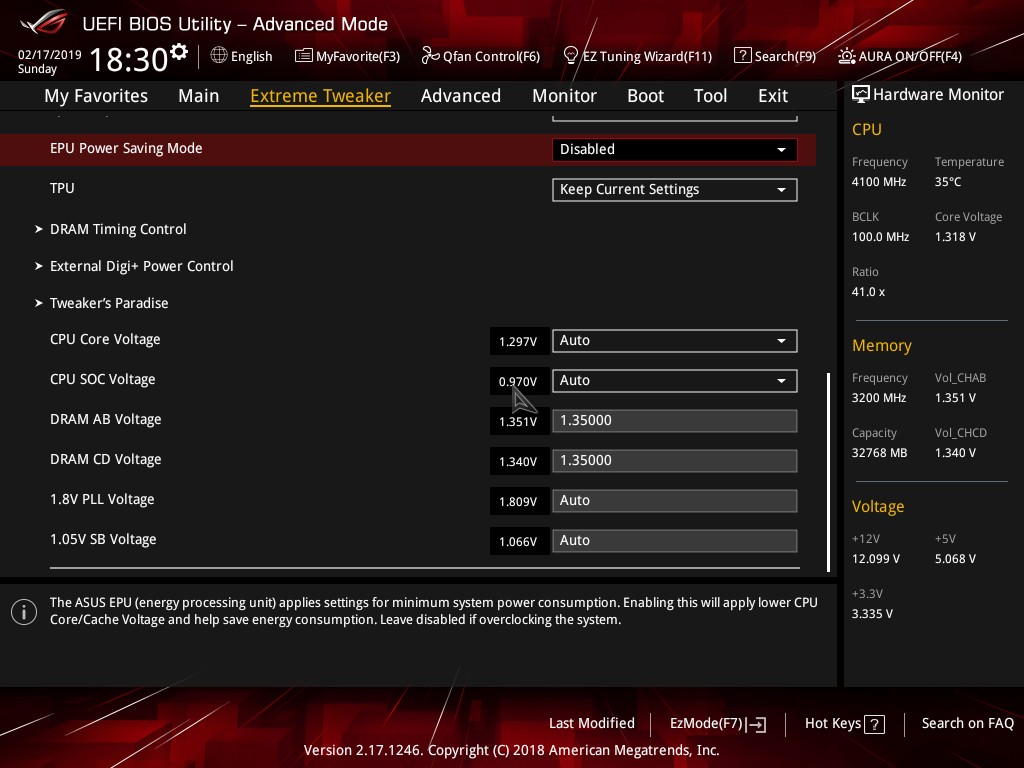Open the TPU Keep Current Settings dropdown
This screenshot has height=768, width=1024.
pos(674,190)
